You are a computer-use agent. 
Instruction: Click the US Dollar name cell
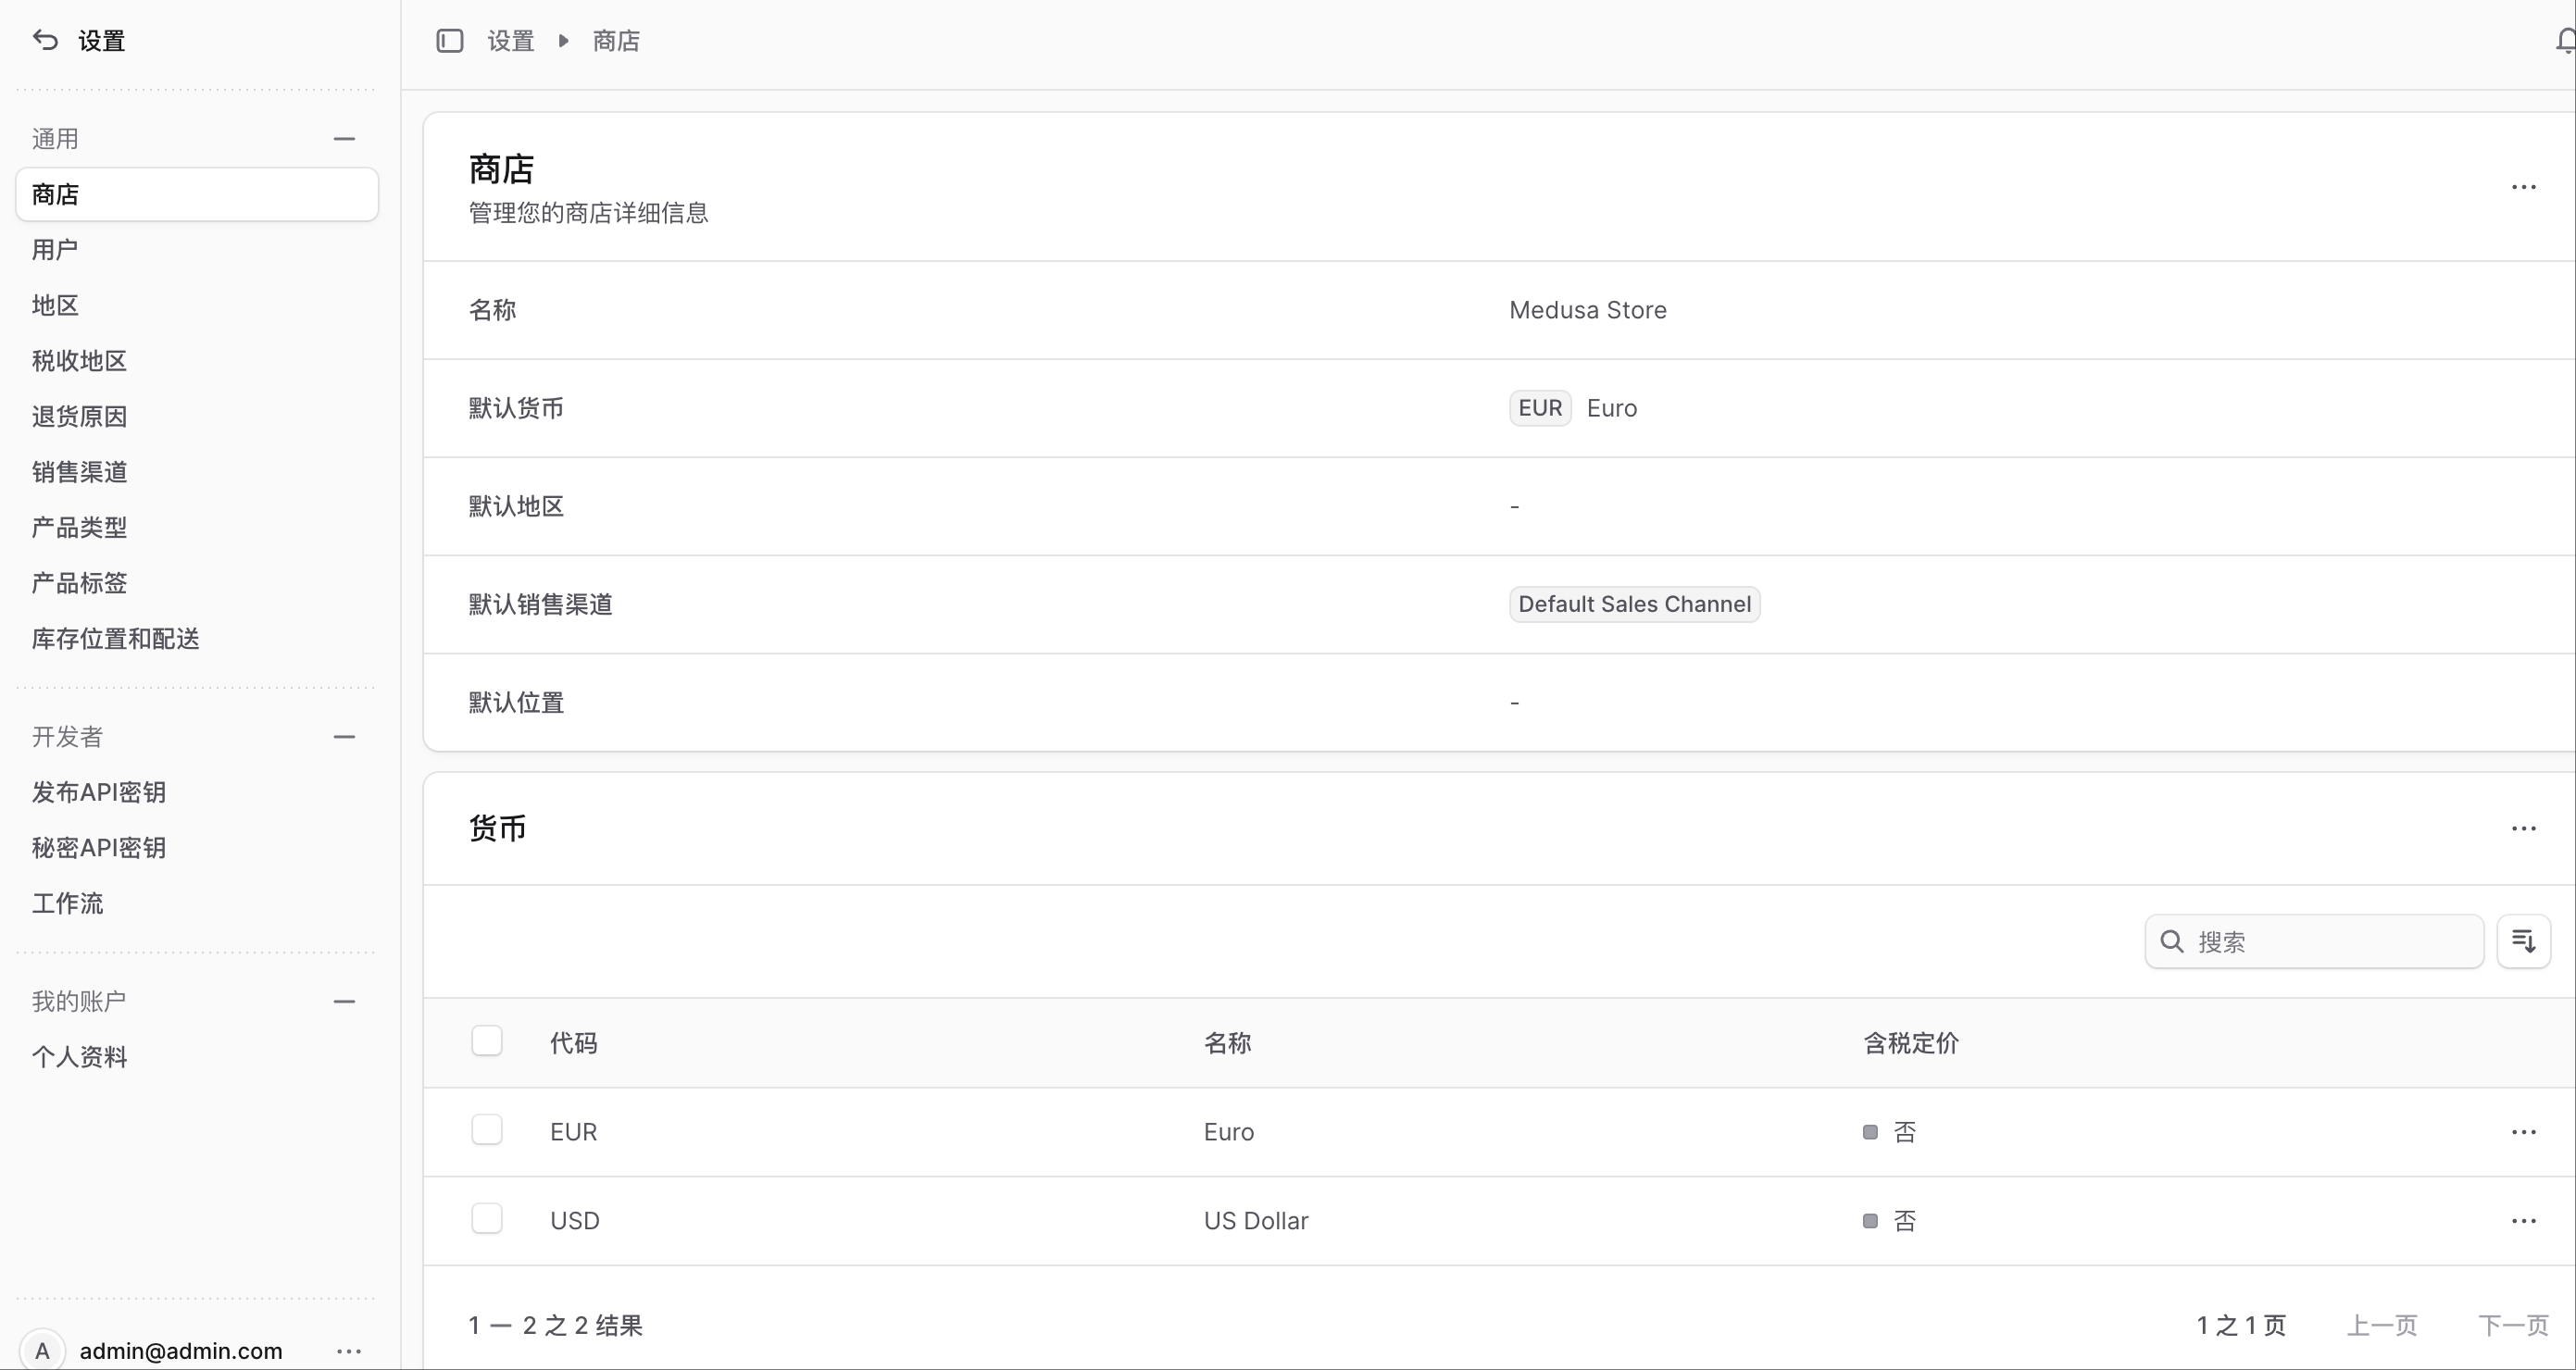pyautogui.click(x=1256, y=1221)
